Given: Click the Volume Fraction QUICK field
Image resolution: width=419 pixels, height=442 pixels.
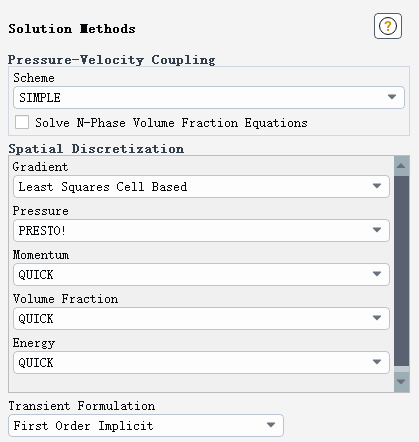Looking at the screenshot, I should tap(201, 318).
